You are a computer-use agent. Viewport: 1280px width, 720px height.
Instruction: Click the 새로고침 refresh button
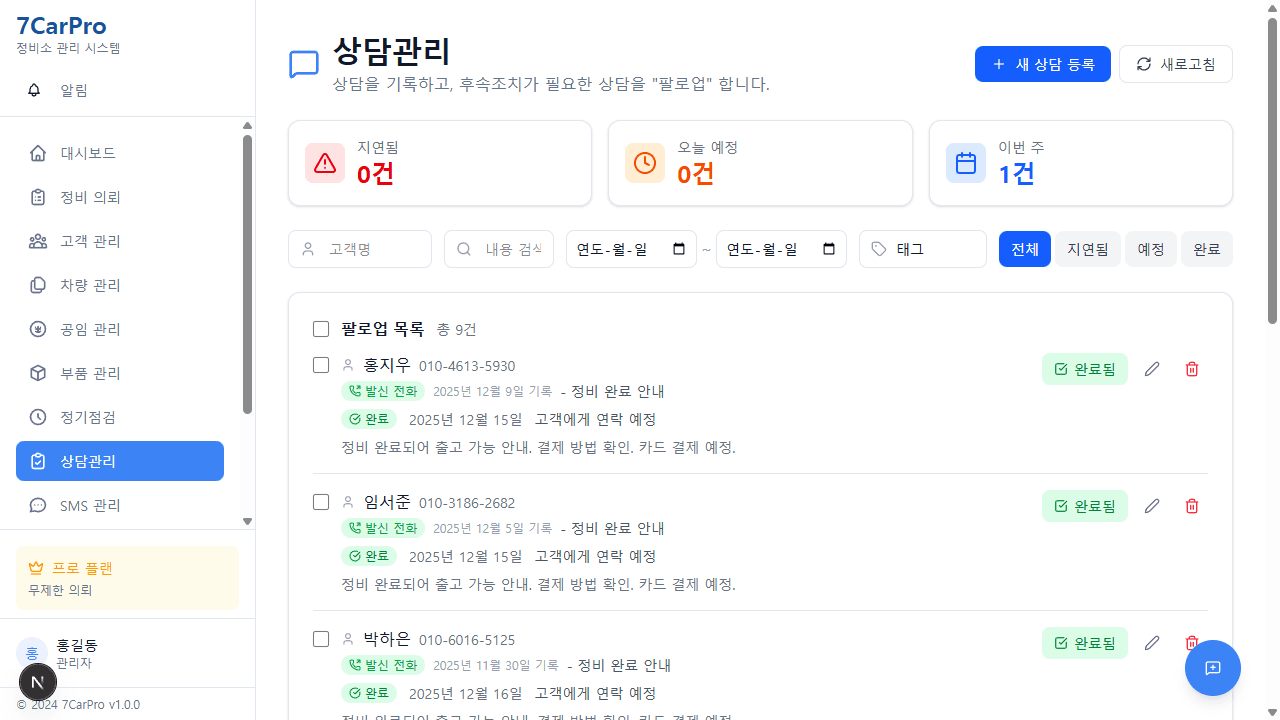[x=1175, y=63]
